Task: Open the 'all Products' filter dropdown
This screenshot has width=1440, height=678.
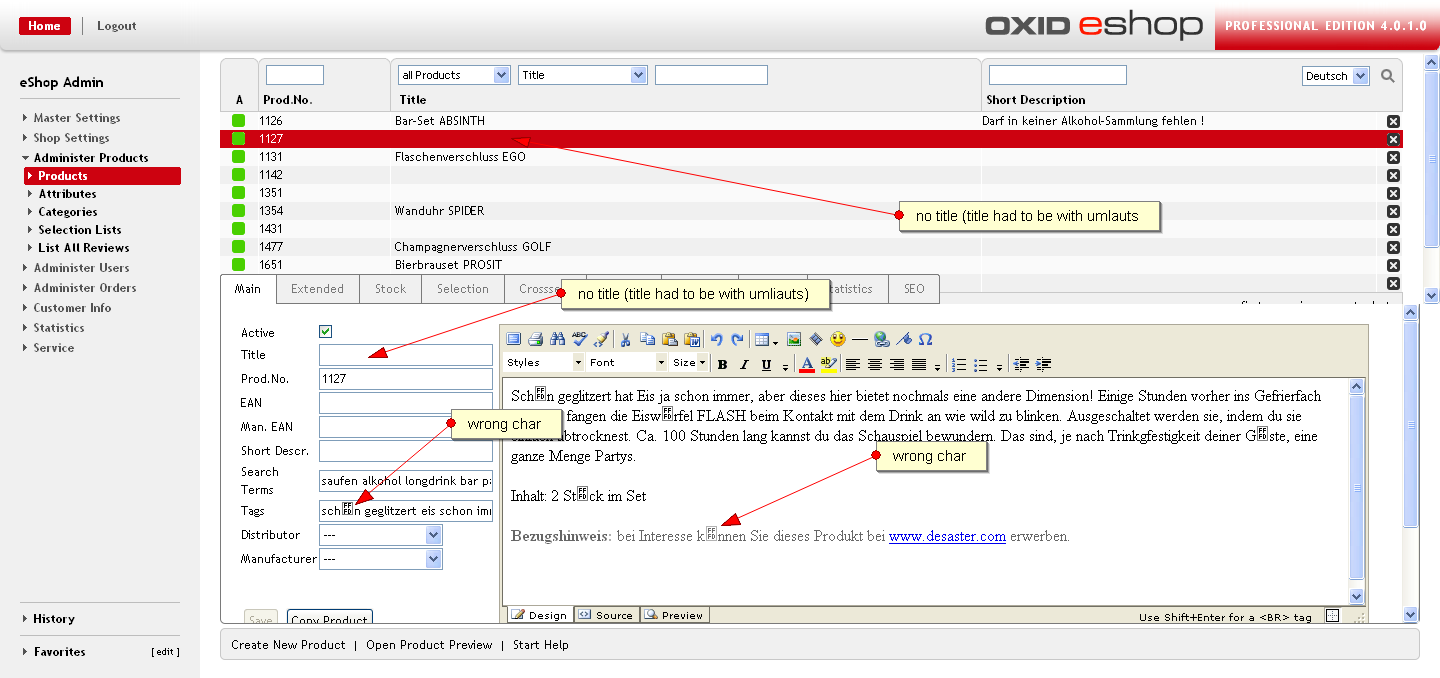Action: [454, 75]
